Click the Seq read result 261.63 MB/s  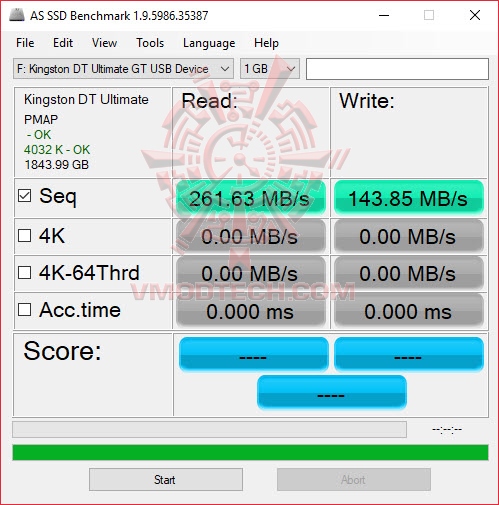click(x=251, y=198)
